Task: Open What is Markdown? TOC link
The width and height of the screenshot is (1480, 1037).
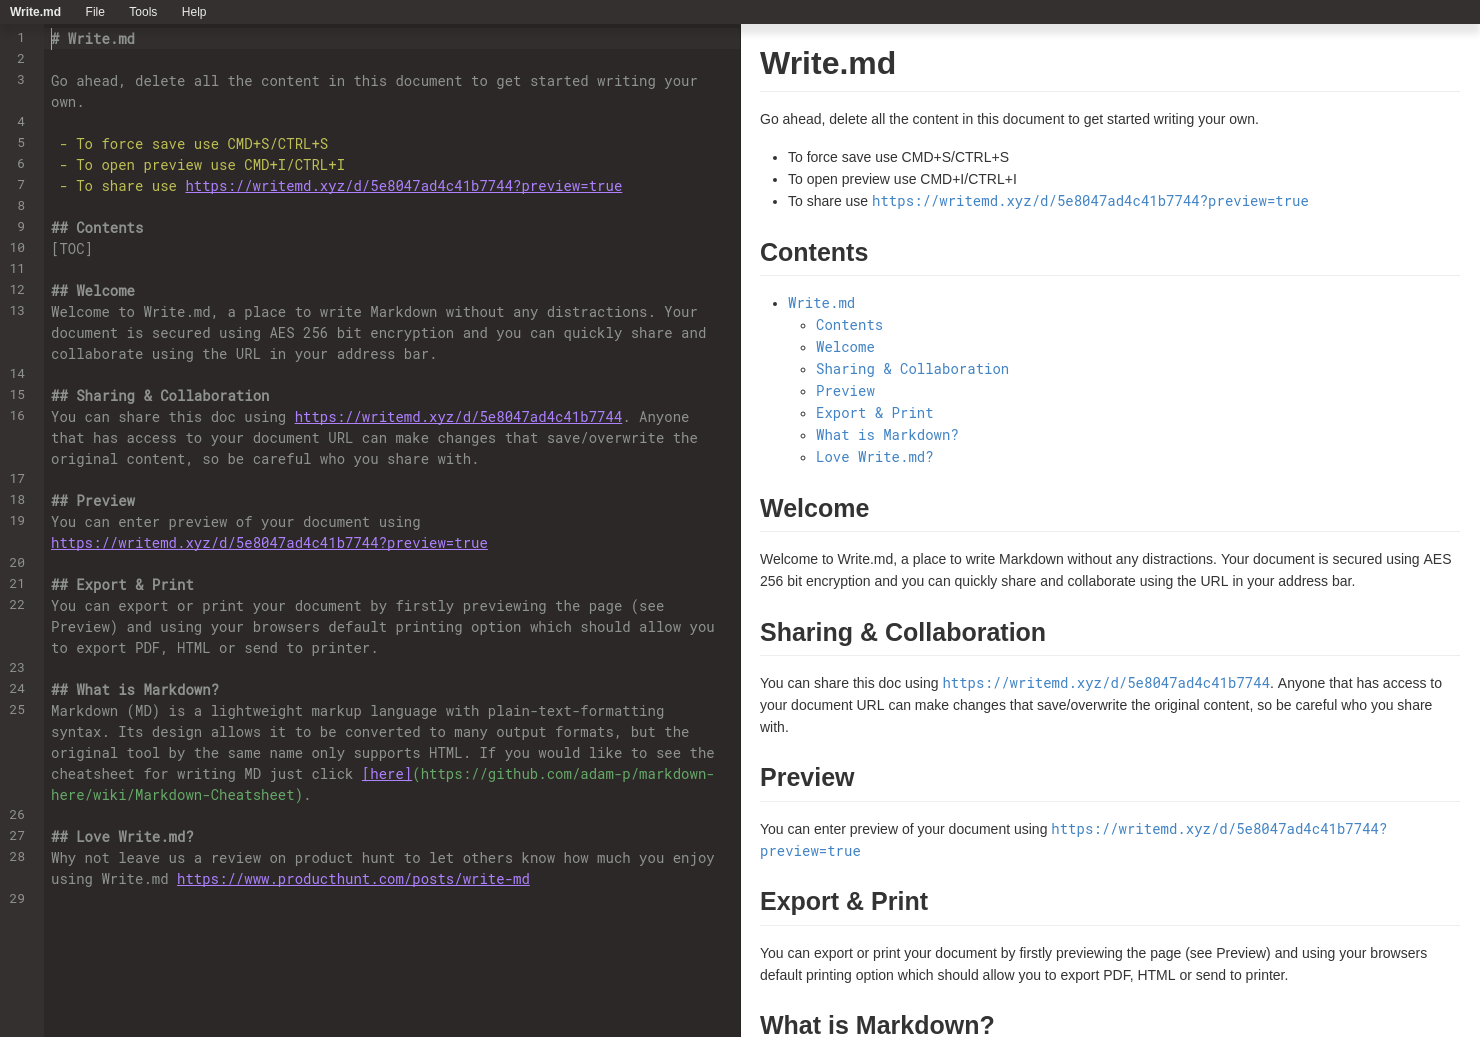Action: (887, 435)
